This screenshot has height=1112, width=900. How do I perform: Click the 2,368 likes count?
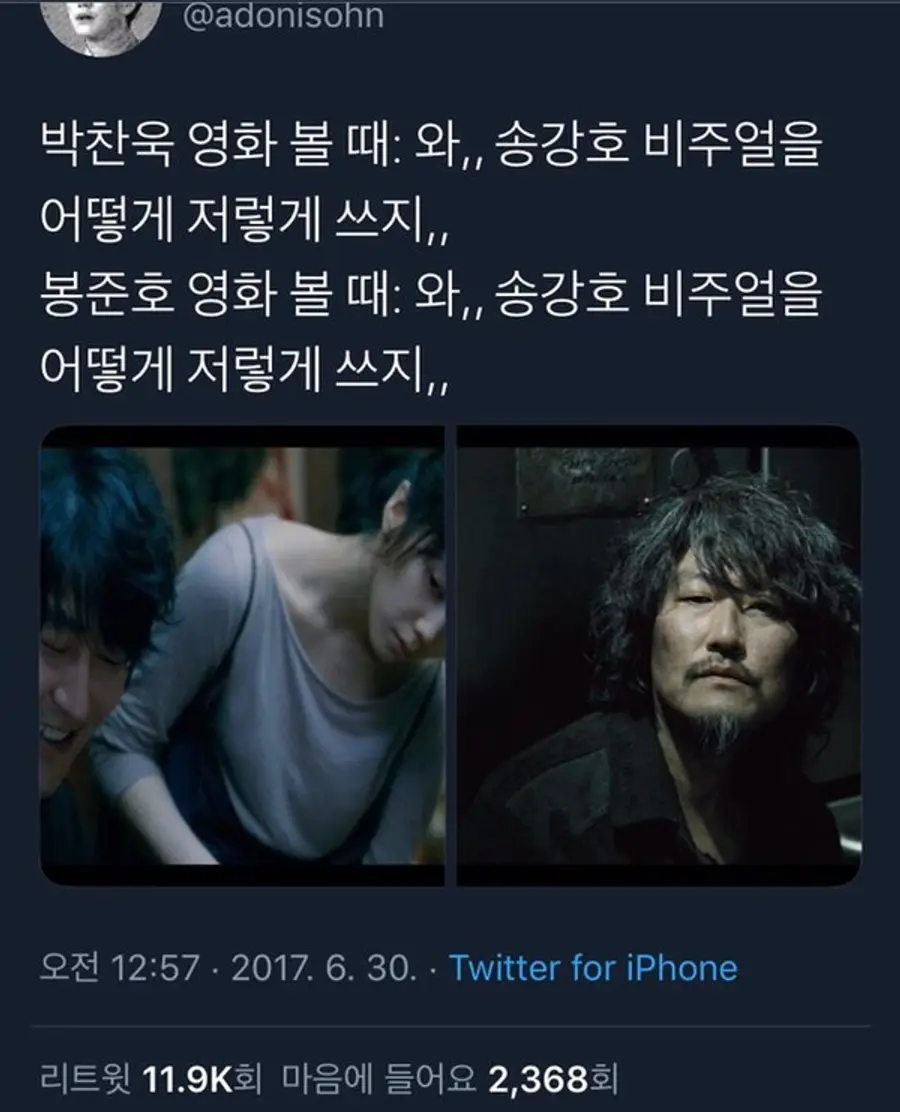538,1079
